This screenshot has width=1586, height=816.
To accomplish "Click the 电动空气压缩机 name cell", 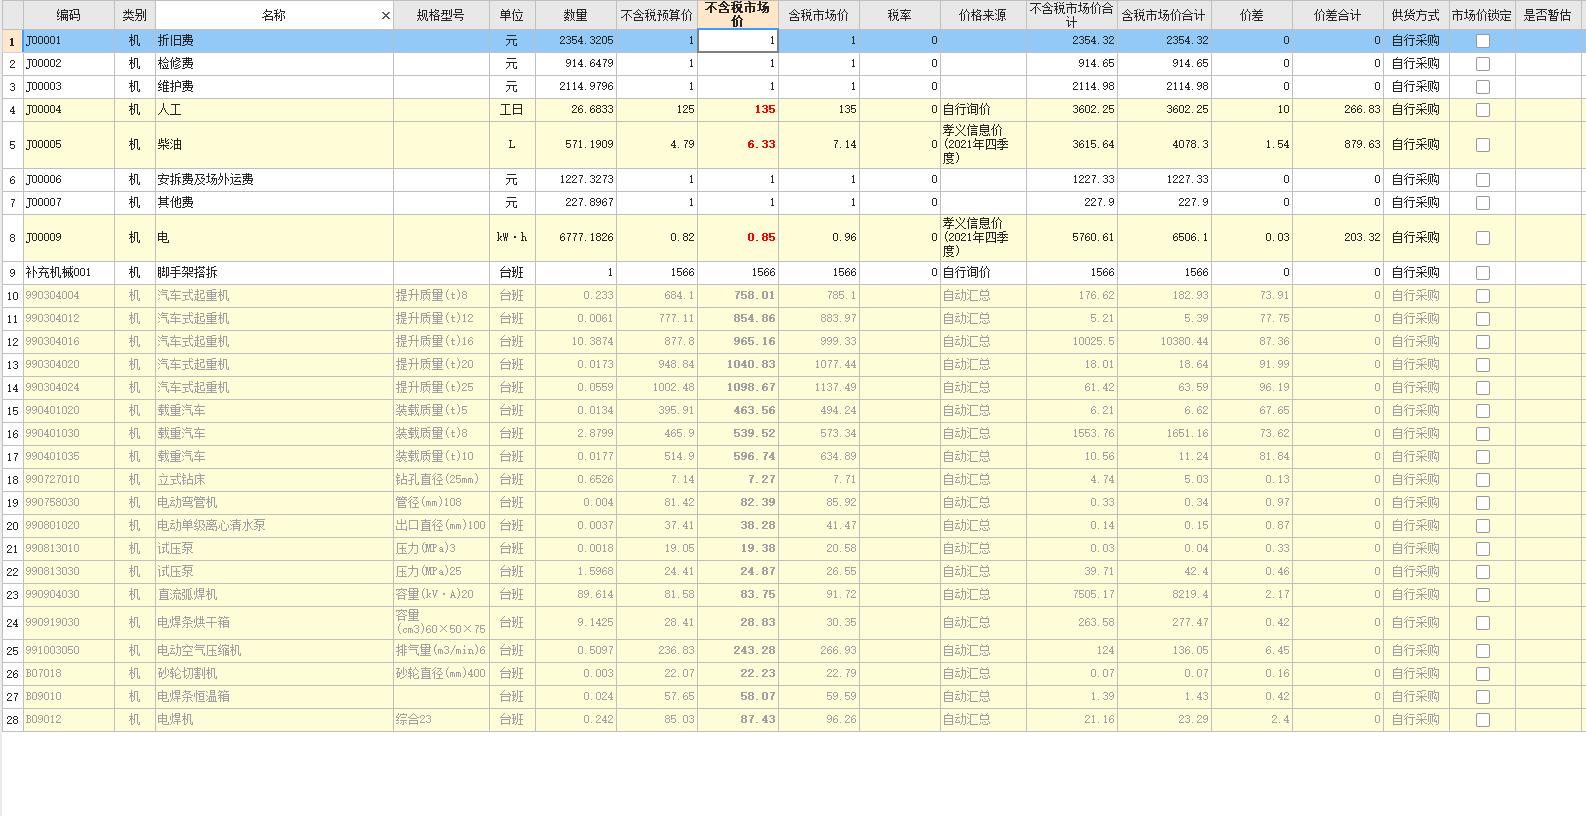I will [x=274, y=651].
